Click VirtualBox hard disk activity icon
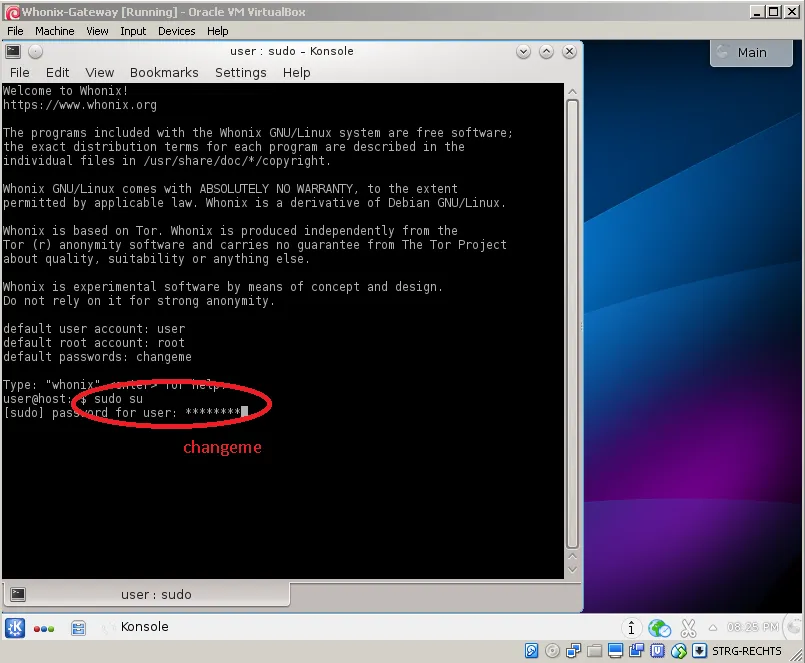Screen dimensions: 805x663 click(x=531, y=651)
